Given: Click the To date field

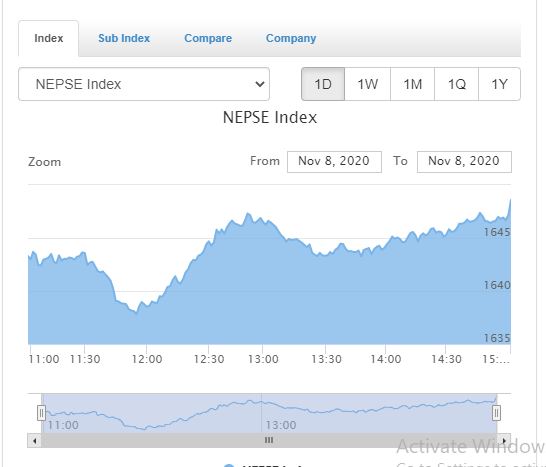Looking at the screenshot, I should 464,162.
